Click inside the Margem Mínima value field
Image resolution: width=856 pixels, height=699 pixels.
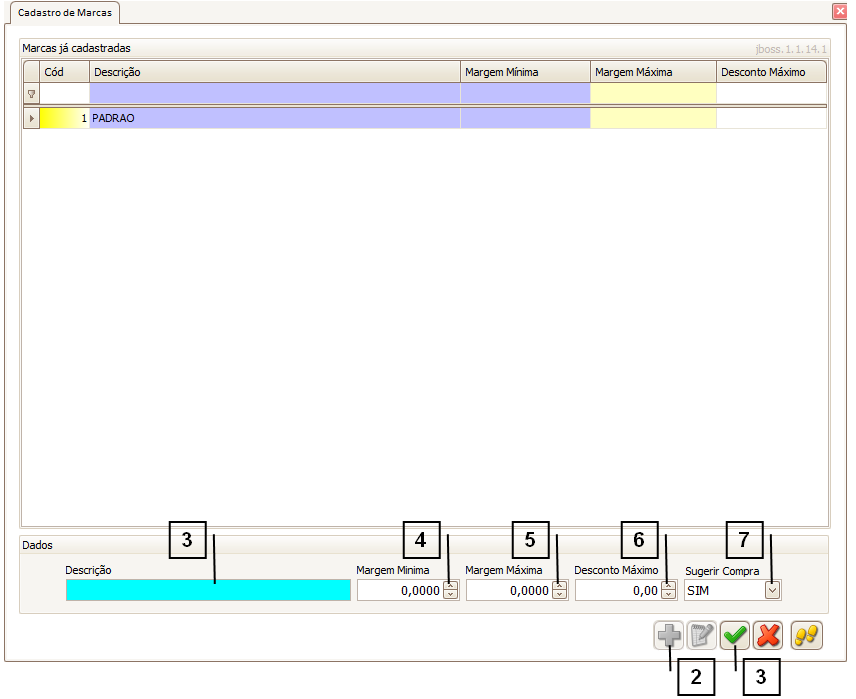click(400, 591)
